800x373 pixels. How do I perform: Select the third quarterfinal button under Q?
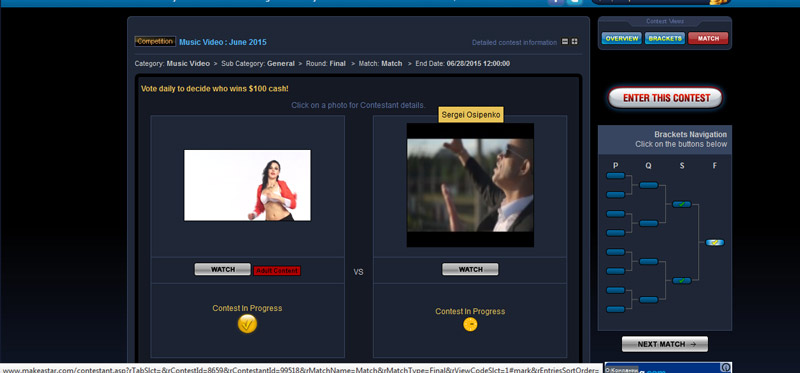[x=648, y=262]
